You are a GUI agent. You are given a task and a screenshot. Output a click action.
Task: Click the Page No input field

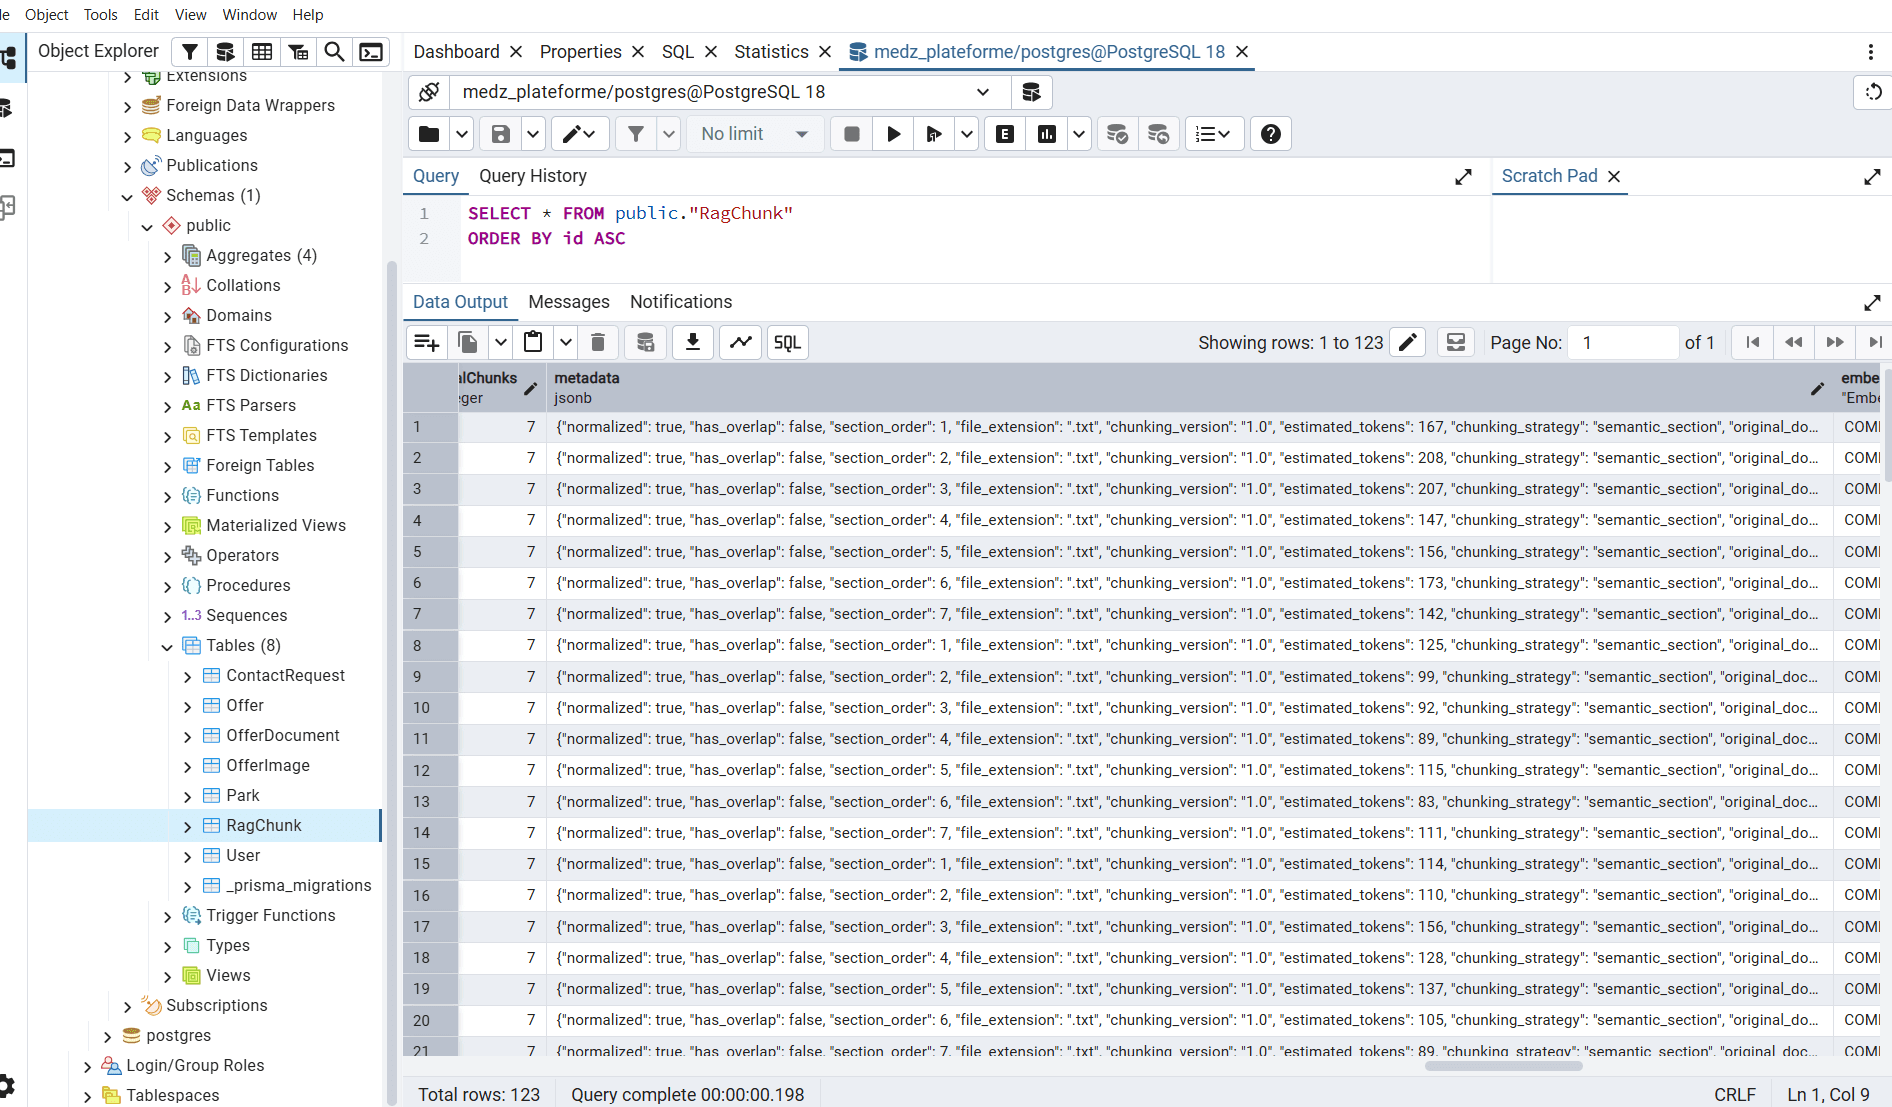click(x=1622, y=342)
